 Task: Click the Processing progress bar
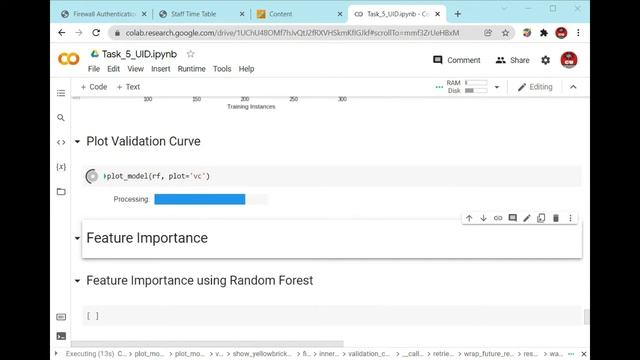click(211, 199)
